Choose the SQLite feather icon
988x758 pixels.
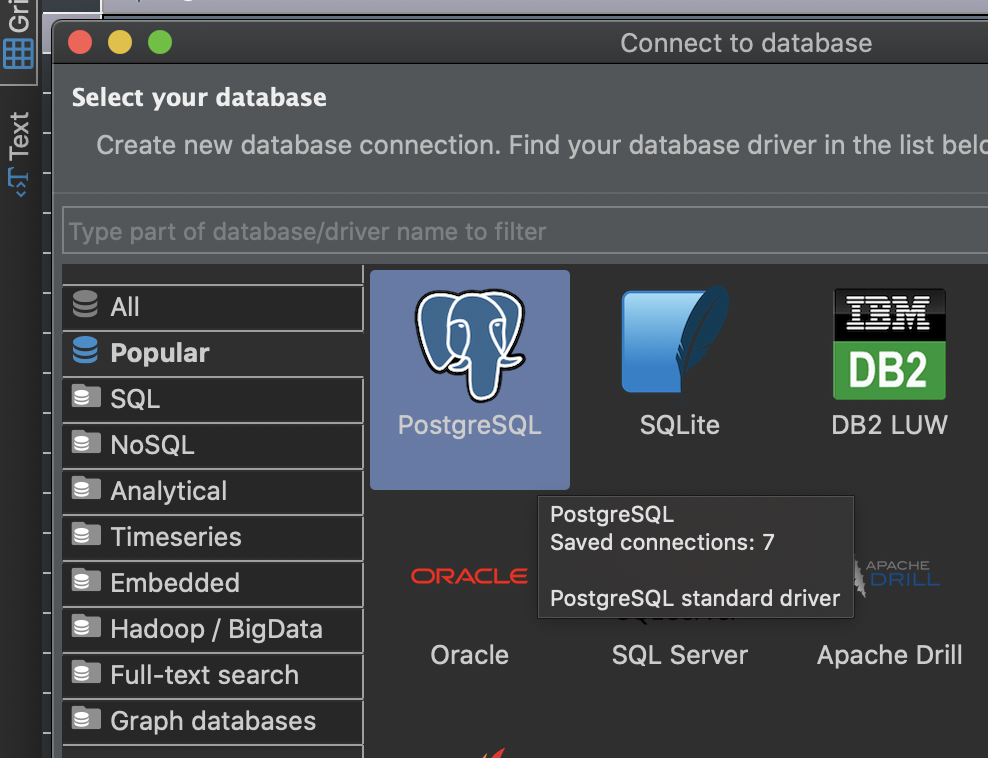click(675, 342)
